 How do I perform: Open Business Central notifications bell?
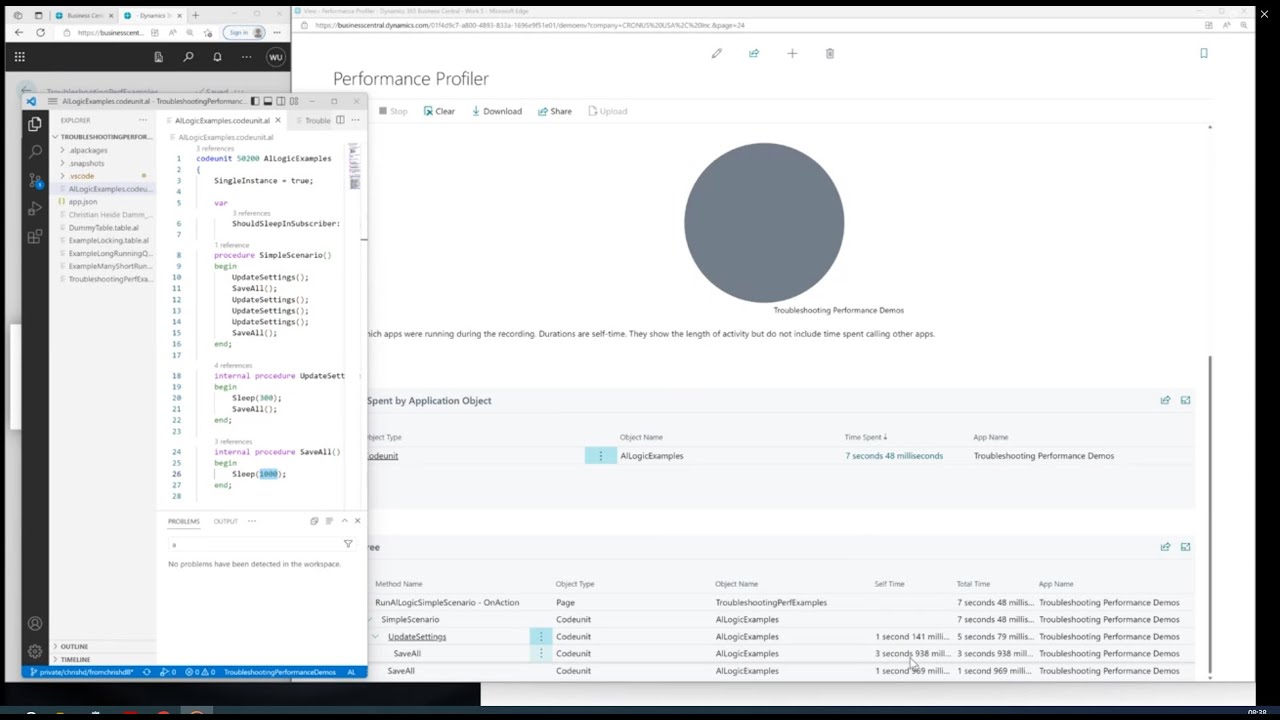(x=217, y=57)
